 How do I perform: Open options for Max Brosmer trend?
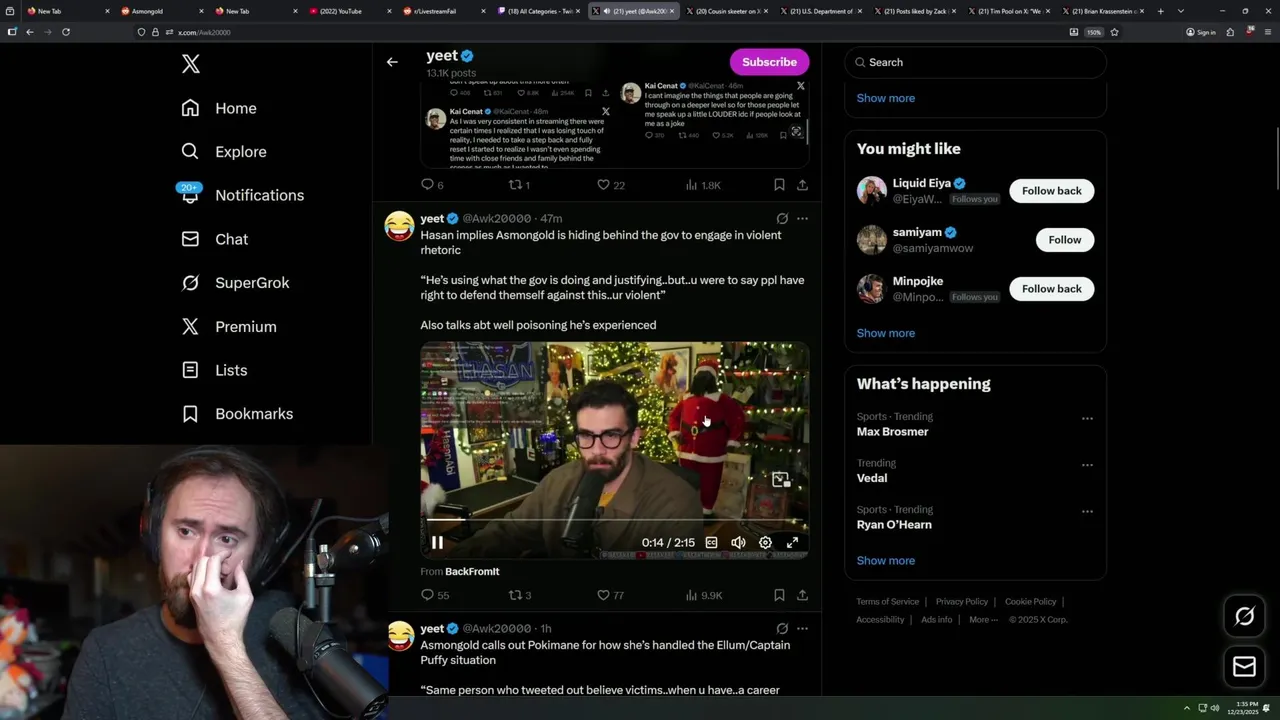tap(1087, 419)
